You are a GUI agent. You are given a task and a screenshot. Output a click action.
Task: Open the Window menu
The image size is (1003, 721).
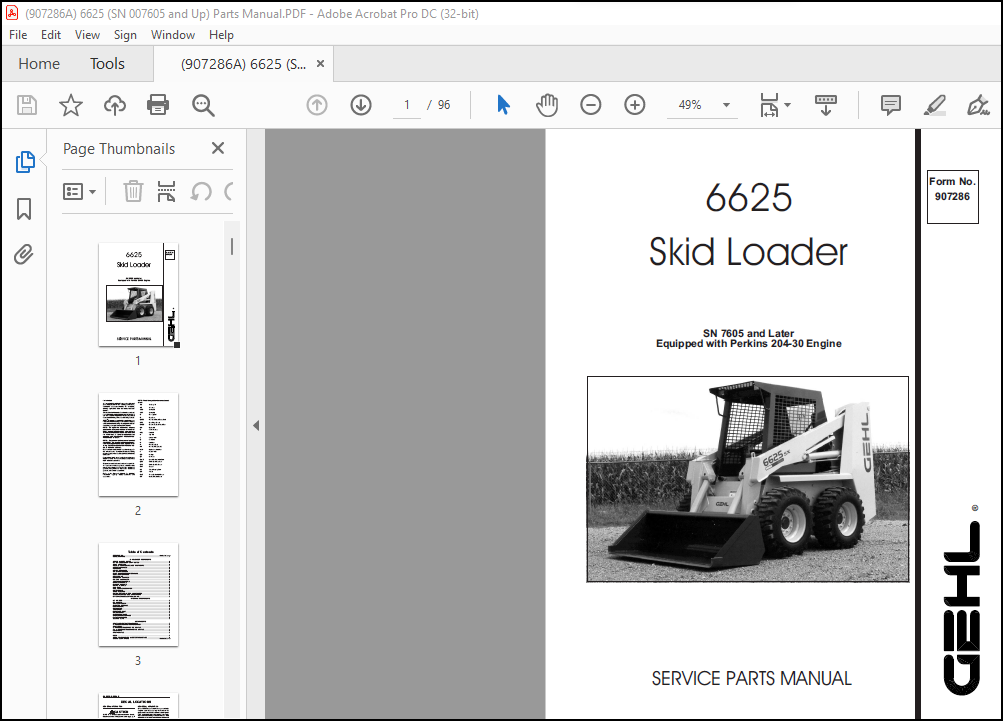click(173, 35)
